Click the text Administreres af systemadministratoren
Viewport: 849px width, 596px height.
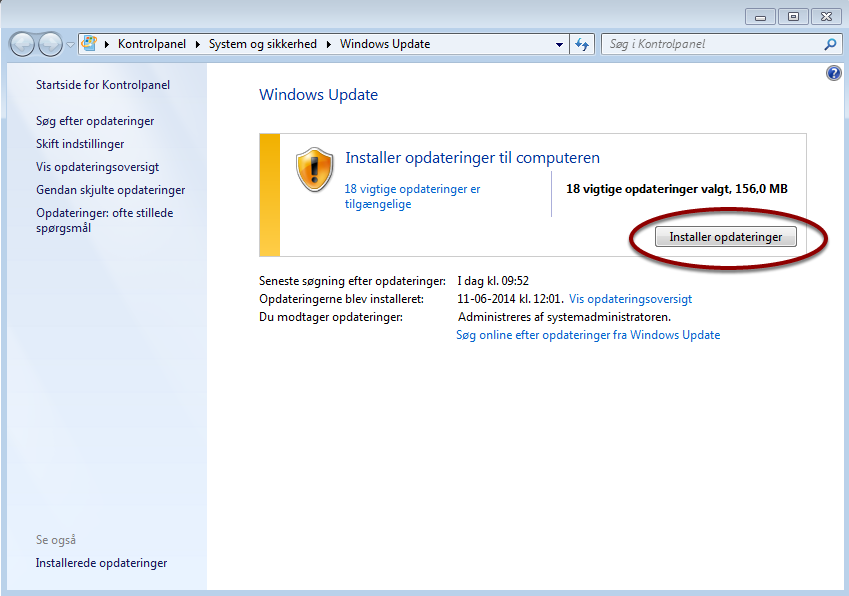coord(564,317)
